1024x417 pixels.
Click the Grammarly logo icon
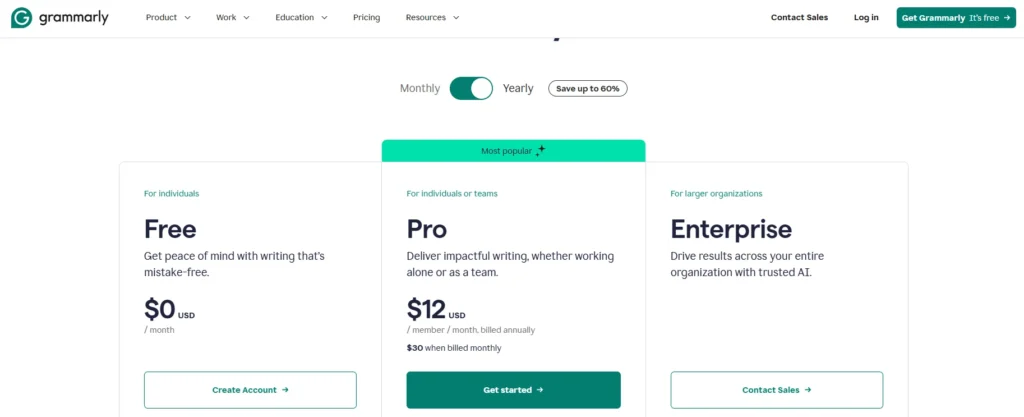pos(22,18)
